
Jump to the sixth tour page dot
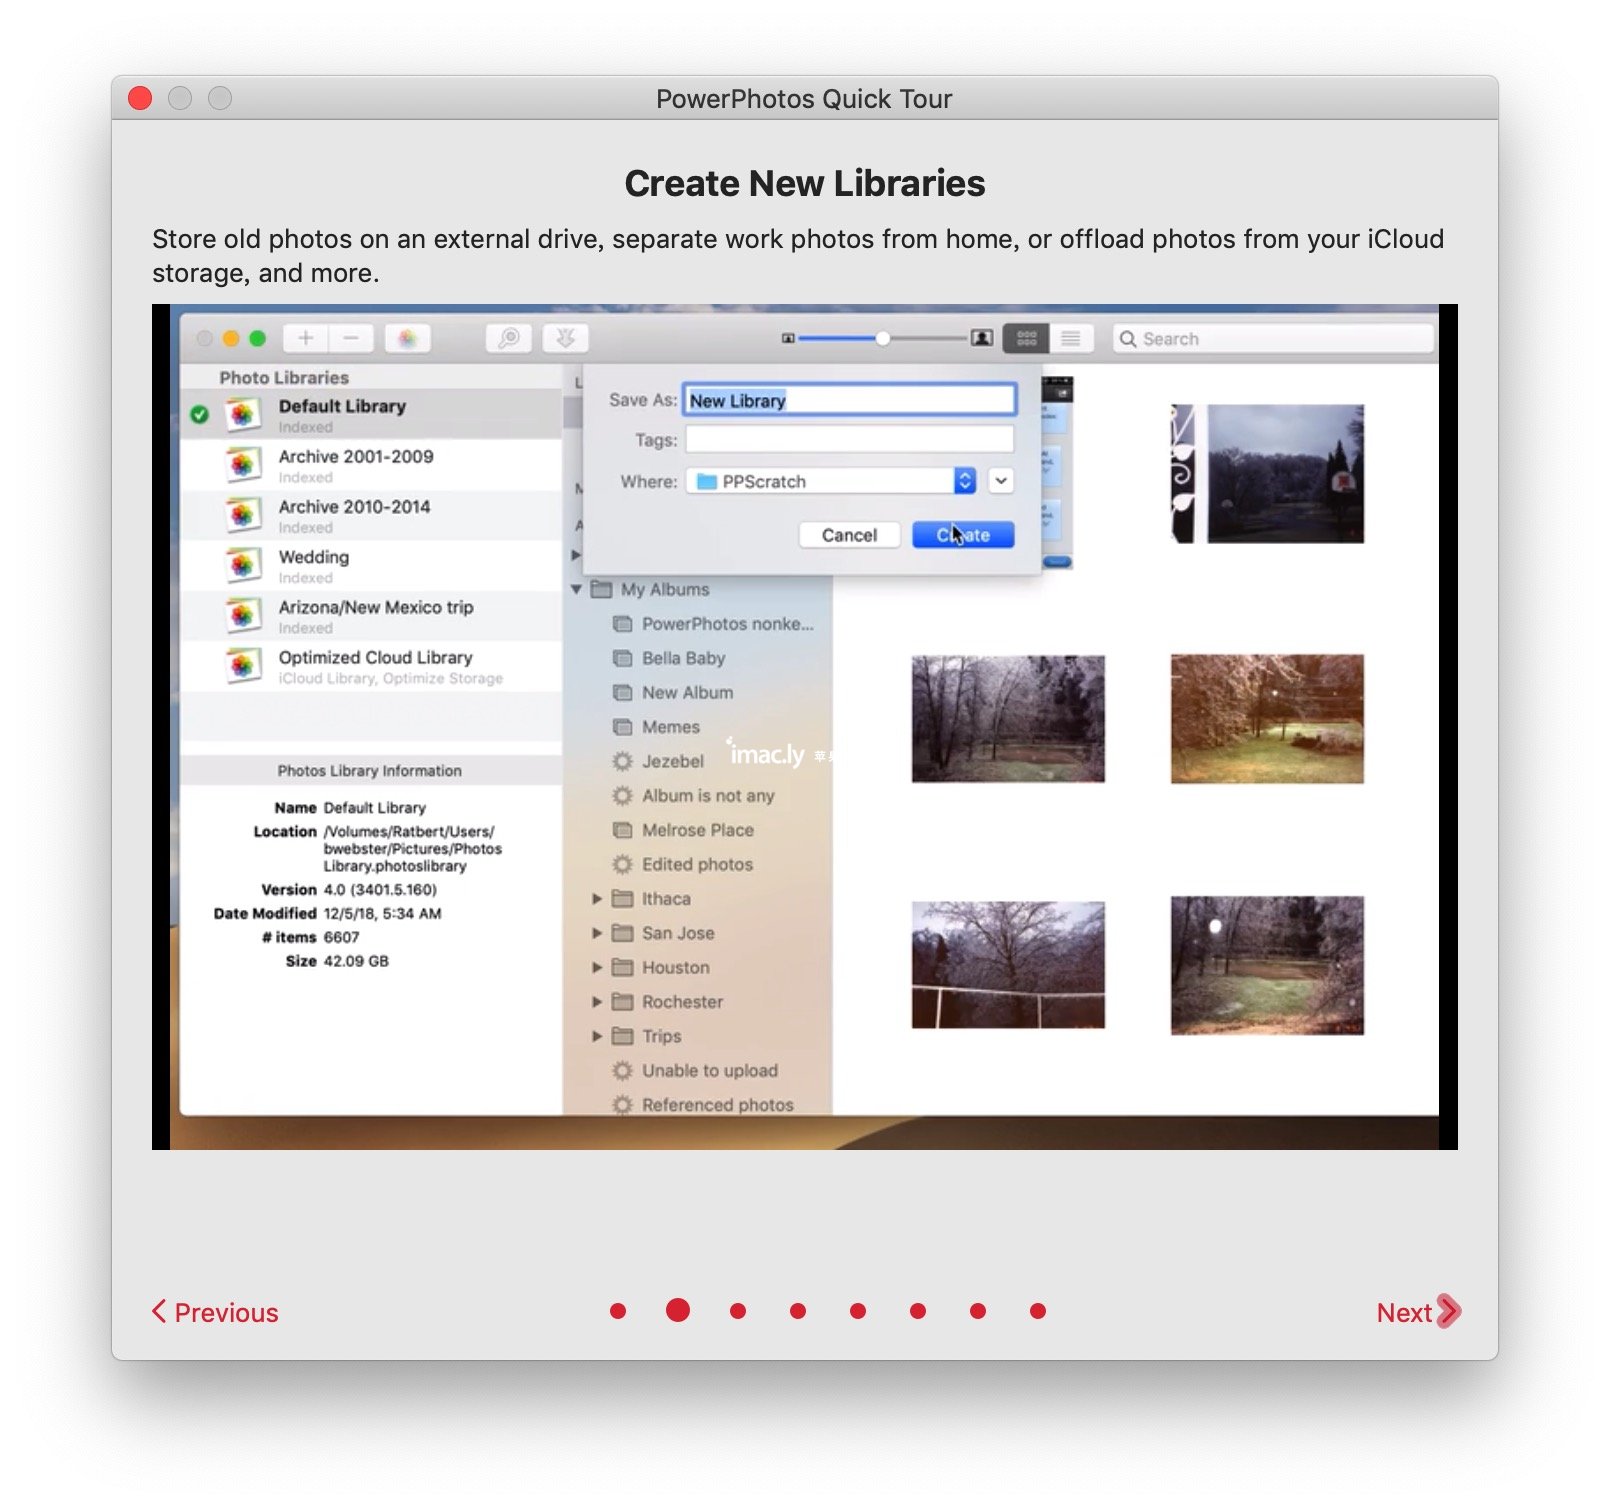click(918, 1311)
